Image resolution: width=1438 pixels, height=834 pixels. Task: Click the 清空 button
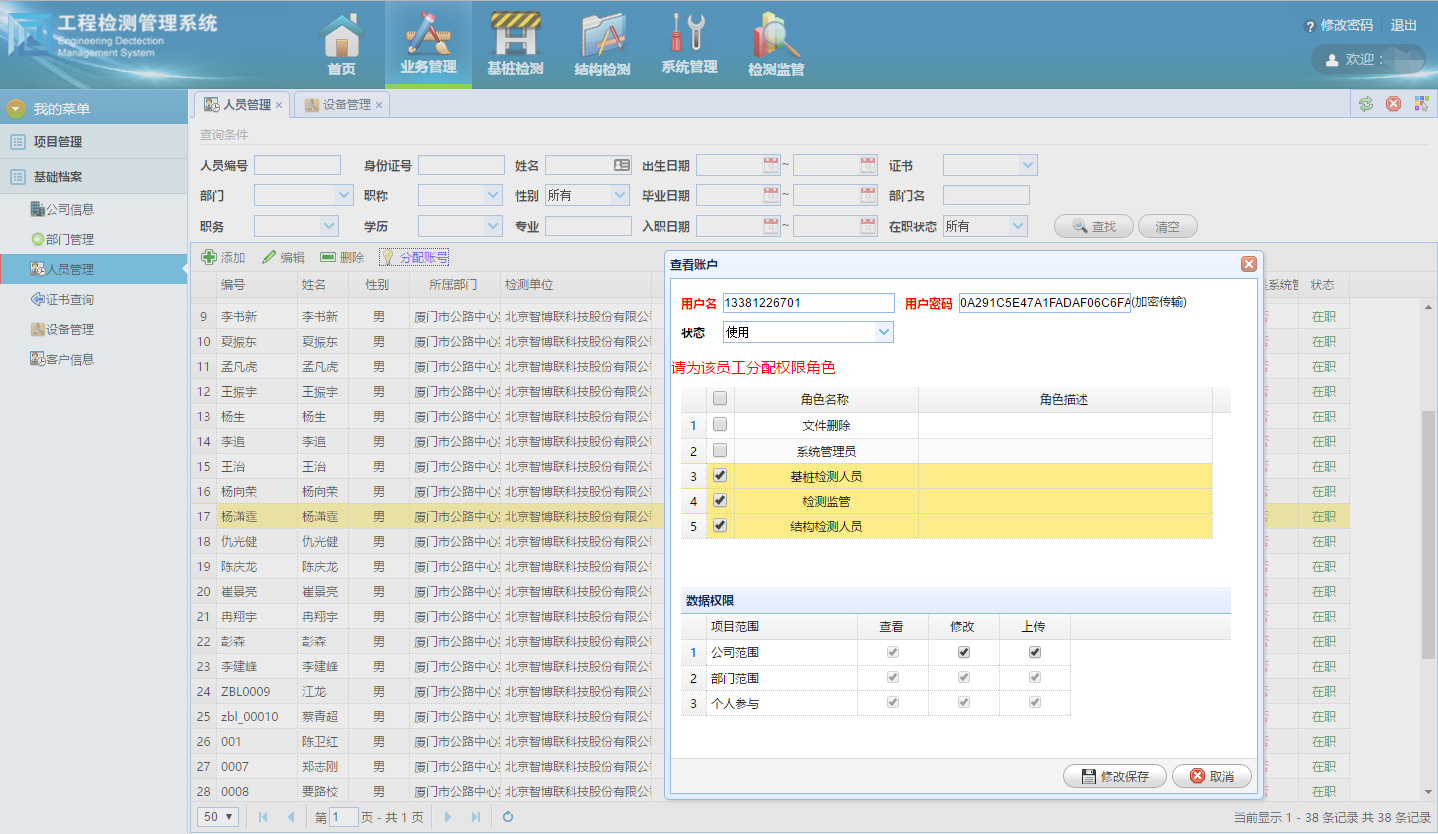(x=1168, y=226)
